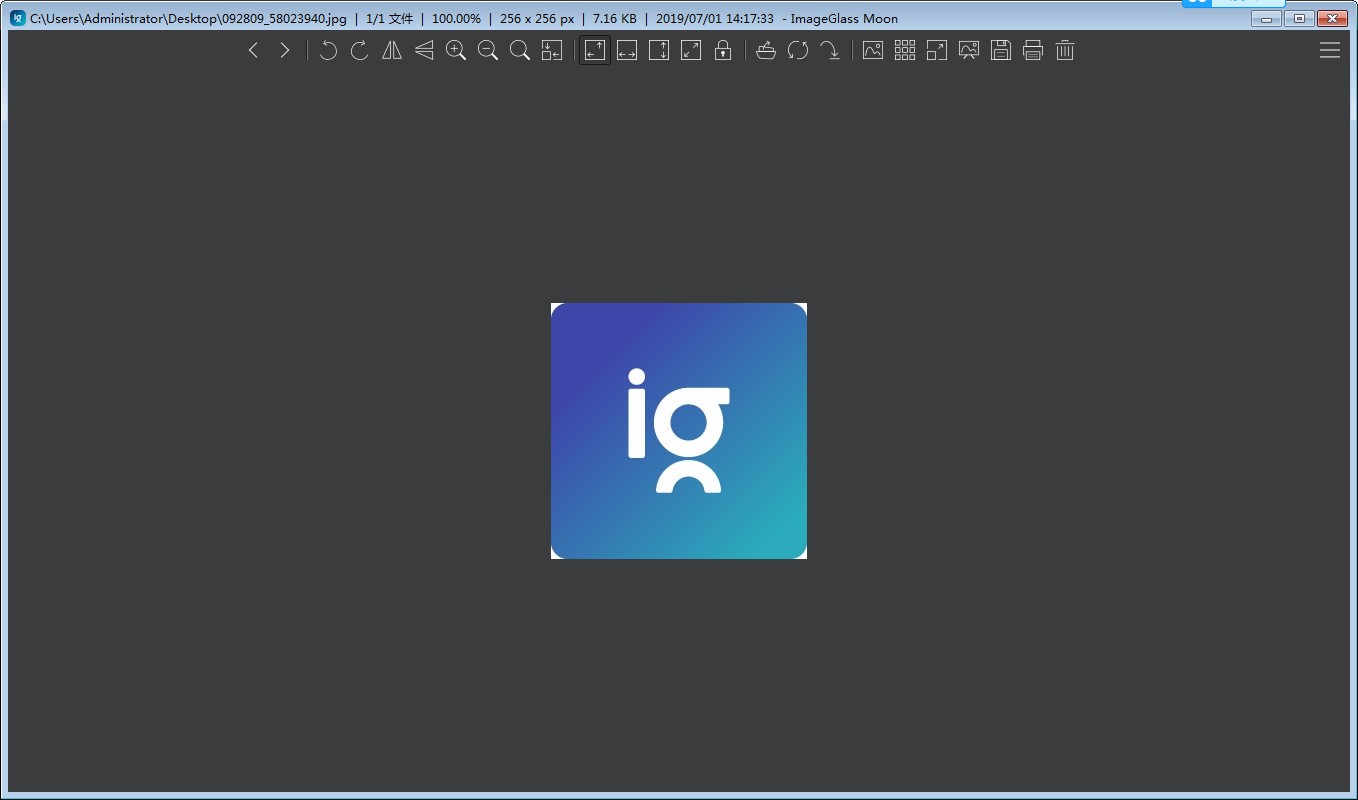Toggle the zoom lock
The image size is (1358, 800).
(723, 50)
